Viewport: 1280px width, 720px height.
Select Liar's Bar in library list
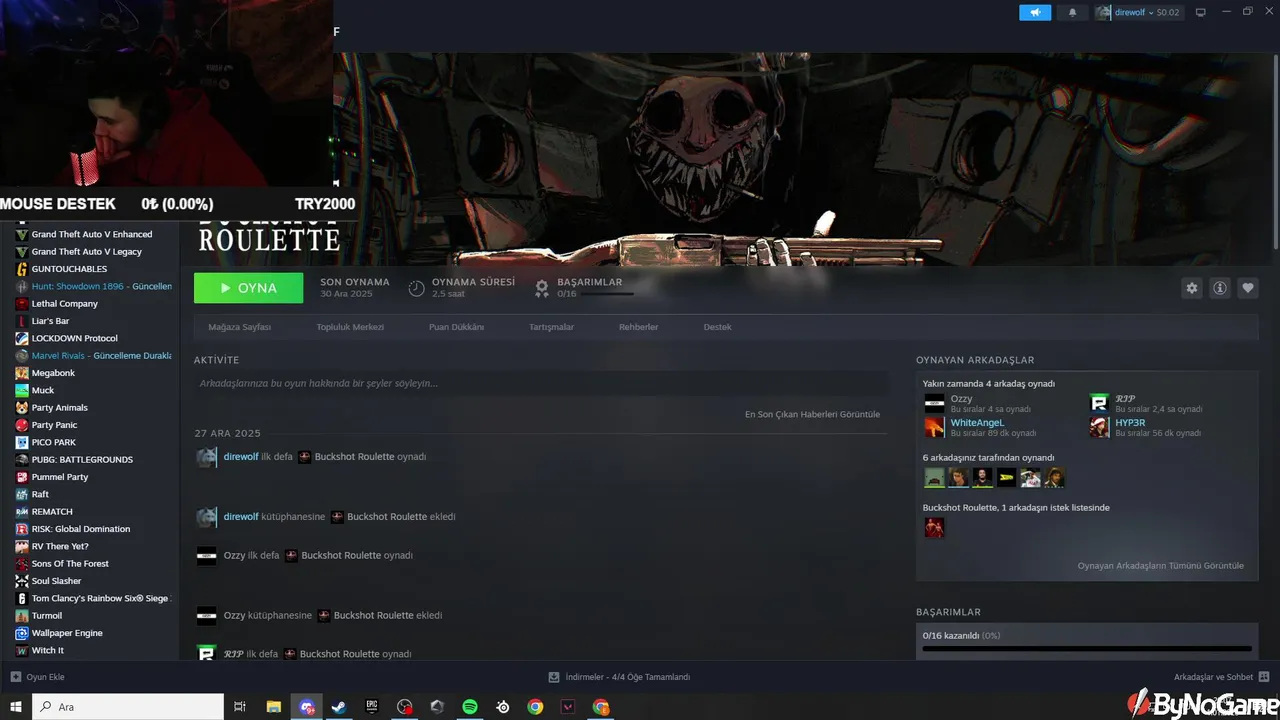pyautogui.click(x=50, y=321)
